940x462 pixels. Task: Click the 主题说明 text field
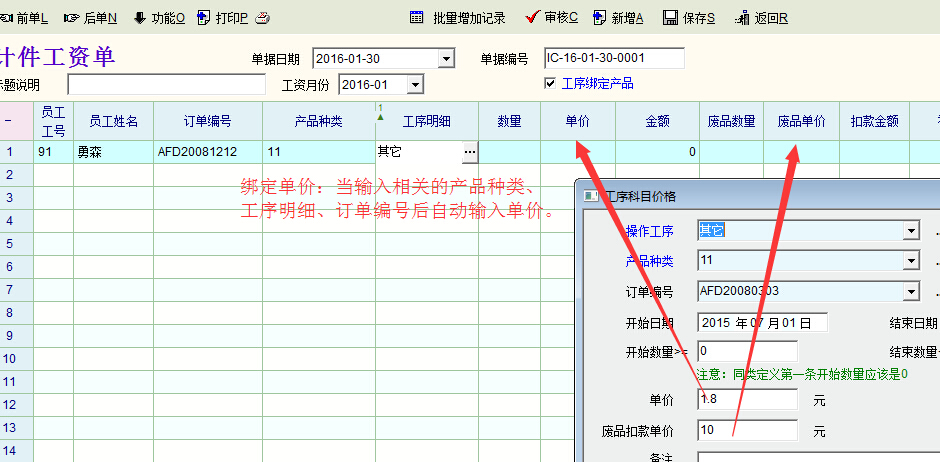pos(166,85)
